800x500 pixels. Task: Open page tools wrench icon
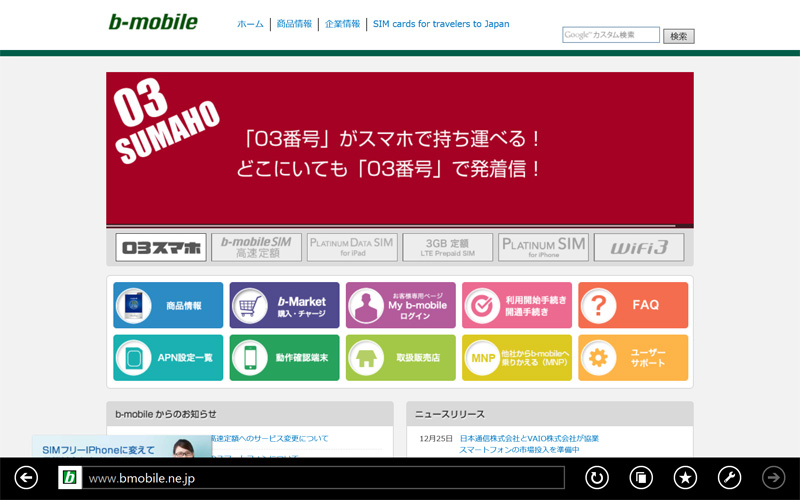click(x=730, y=478)
